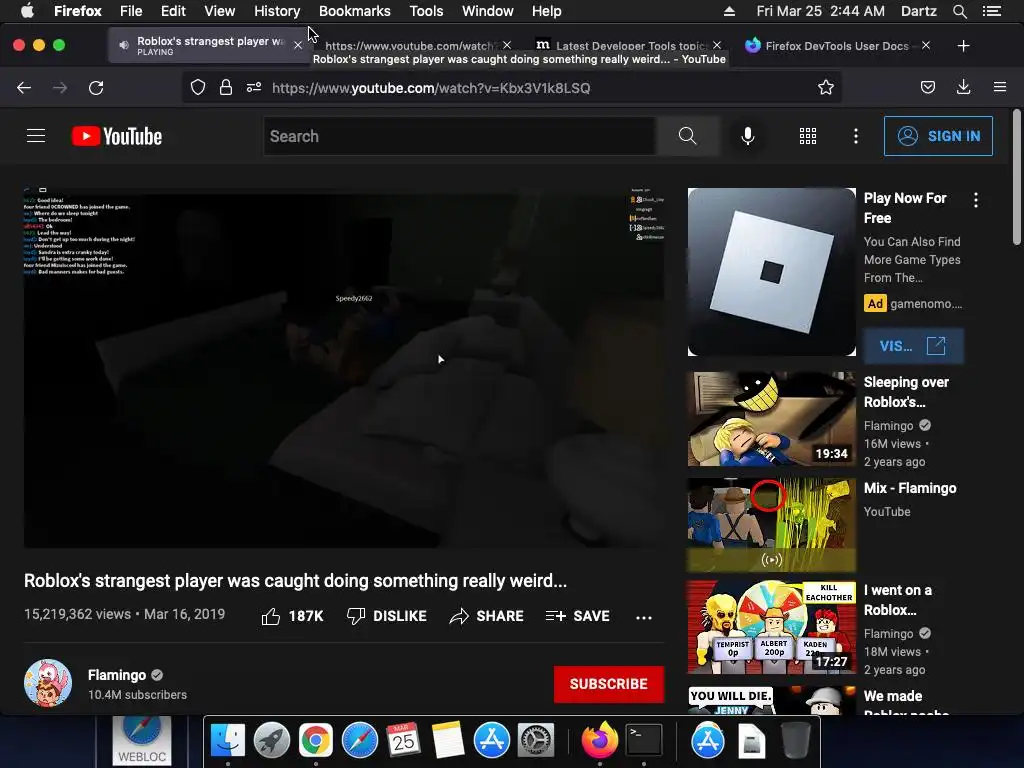Go back with the Firefox back arrow

point(24,88)
